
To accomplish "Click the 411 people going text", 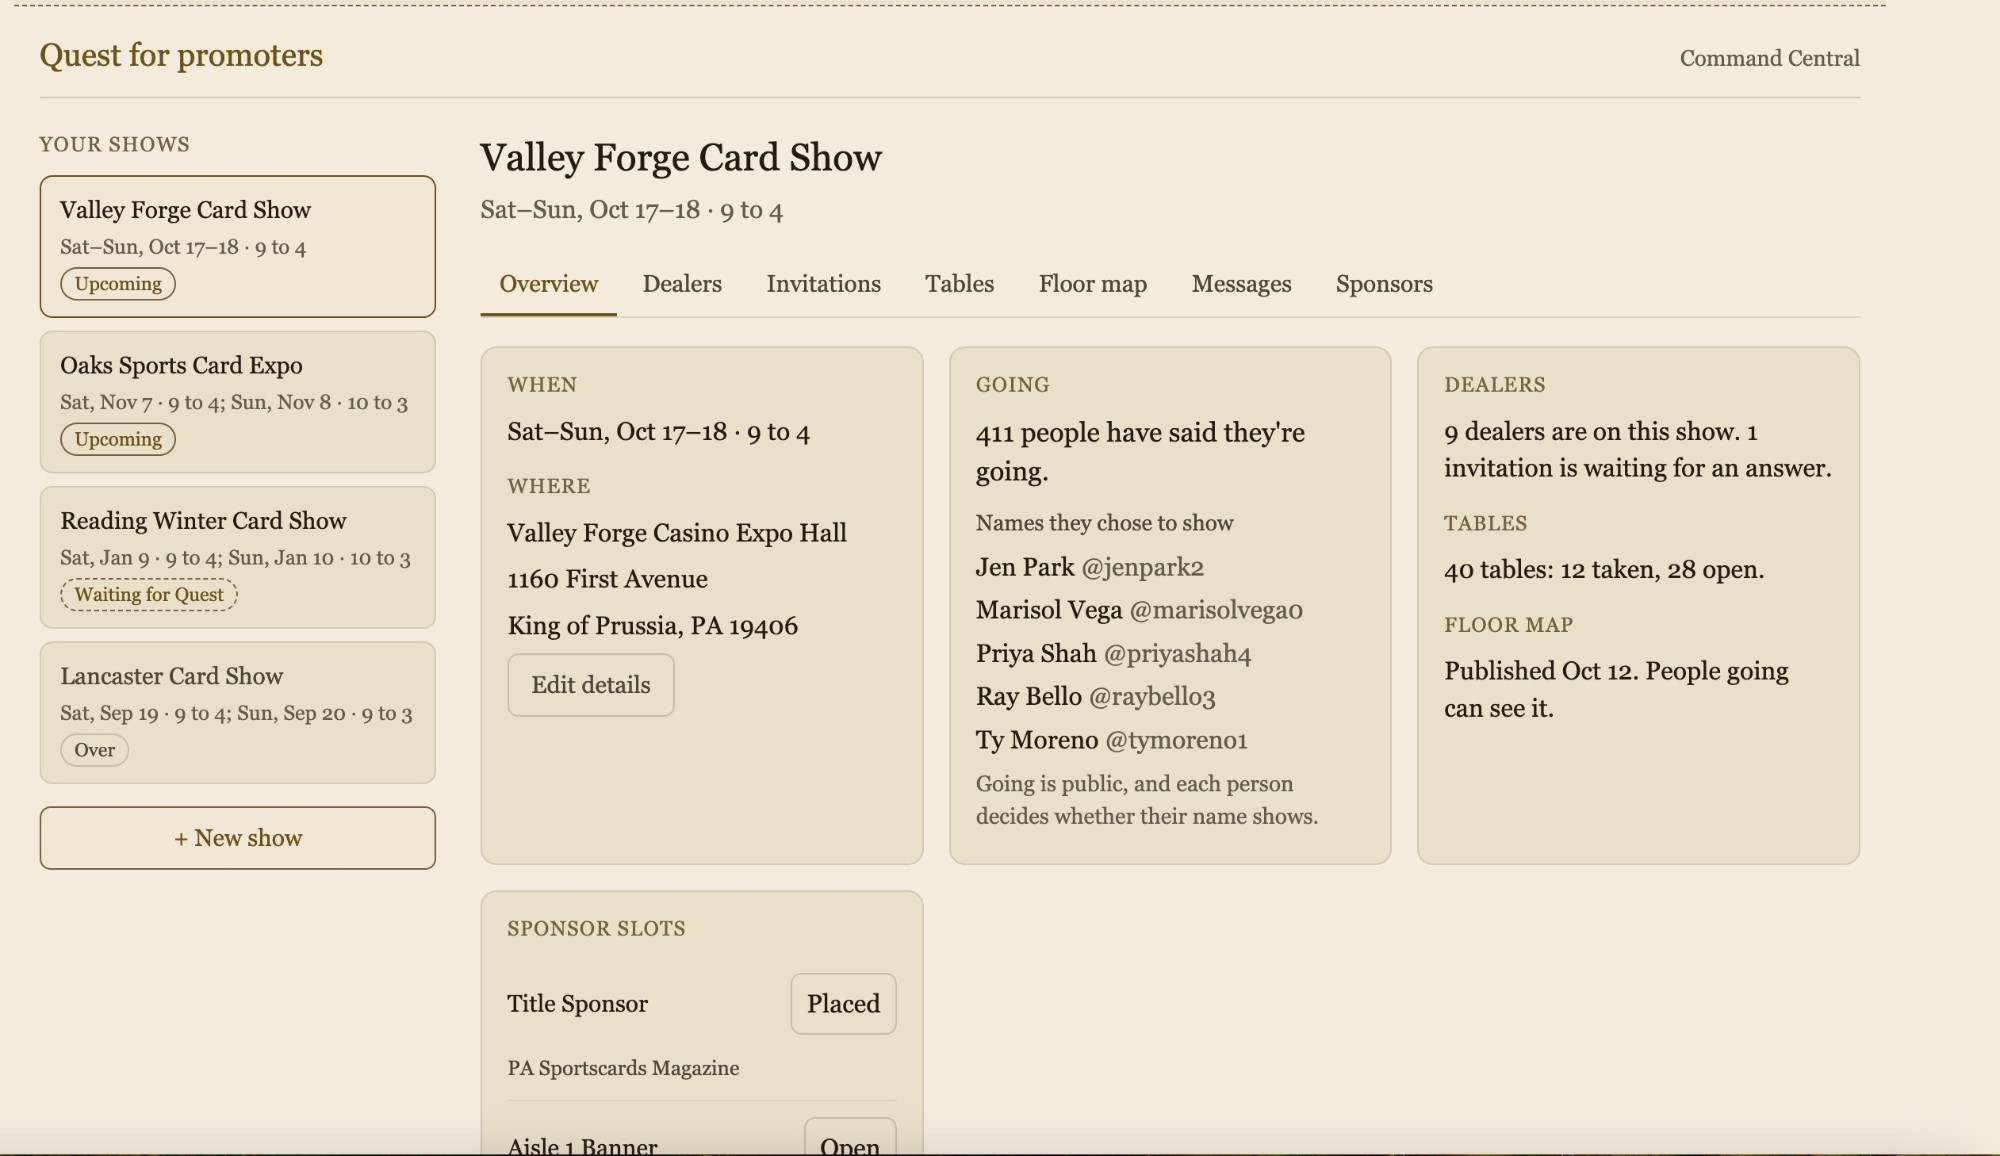I will pyautogui.click(x=1140, y=452).
